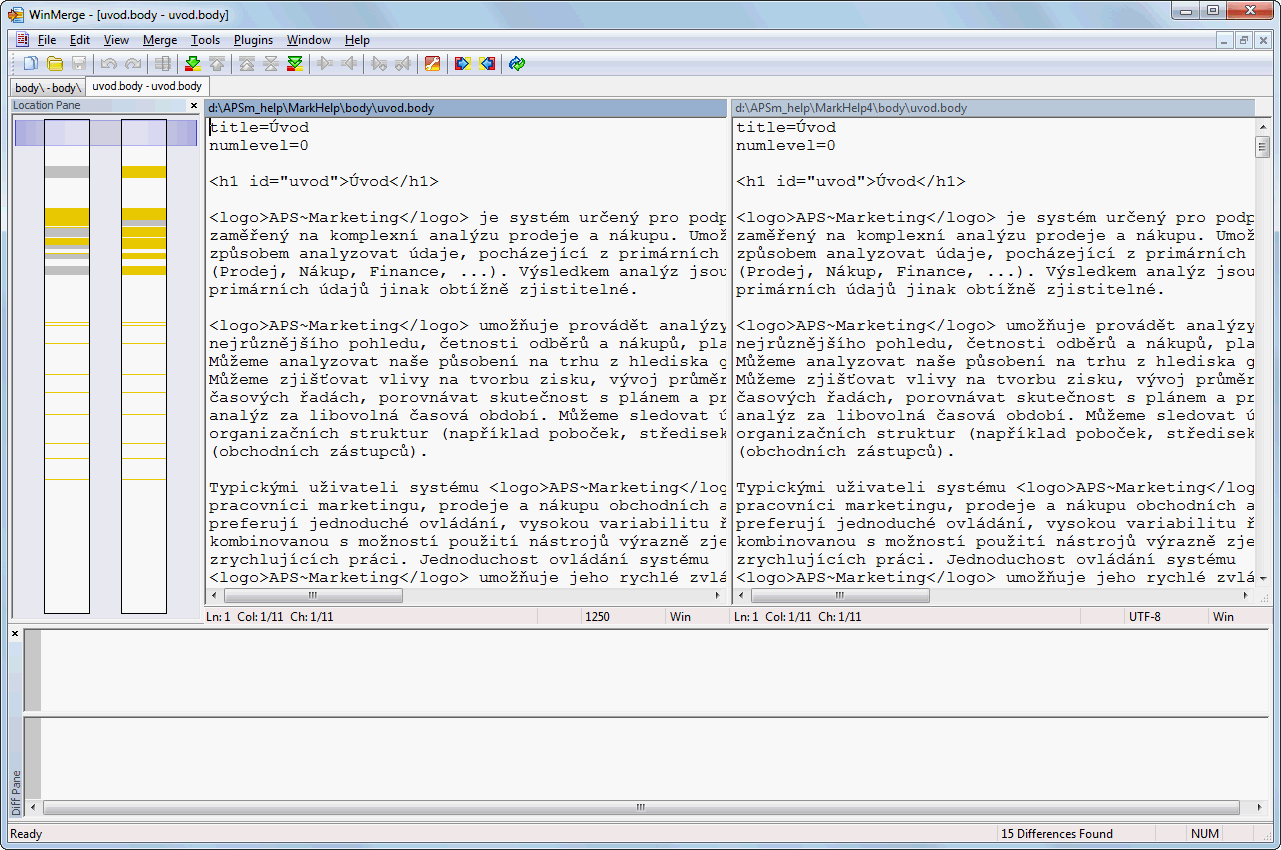Click the Select Line Difference icon
The height and width of the screenshot is (850, 1281).
coord(163,64)
